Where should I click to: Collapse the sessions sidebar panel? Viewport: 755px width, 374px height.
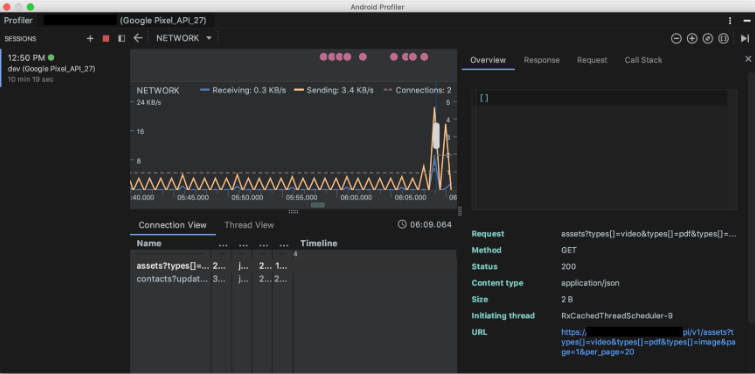click(x=121, y=39)
